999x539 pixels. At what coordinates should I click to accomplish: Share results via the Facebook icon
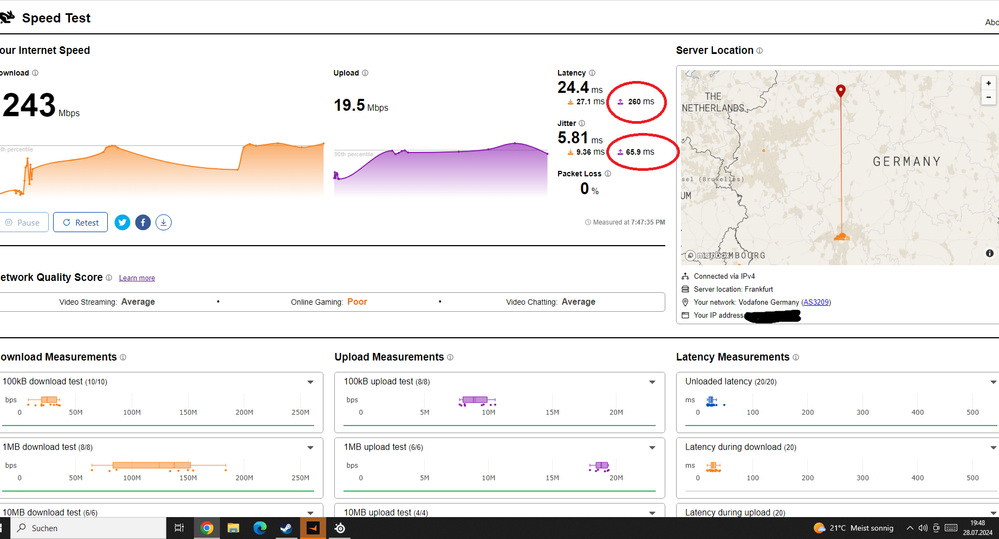pyautogui.click(x=143, y=222)
